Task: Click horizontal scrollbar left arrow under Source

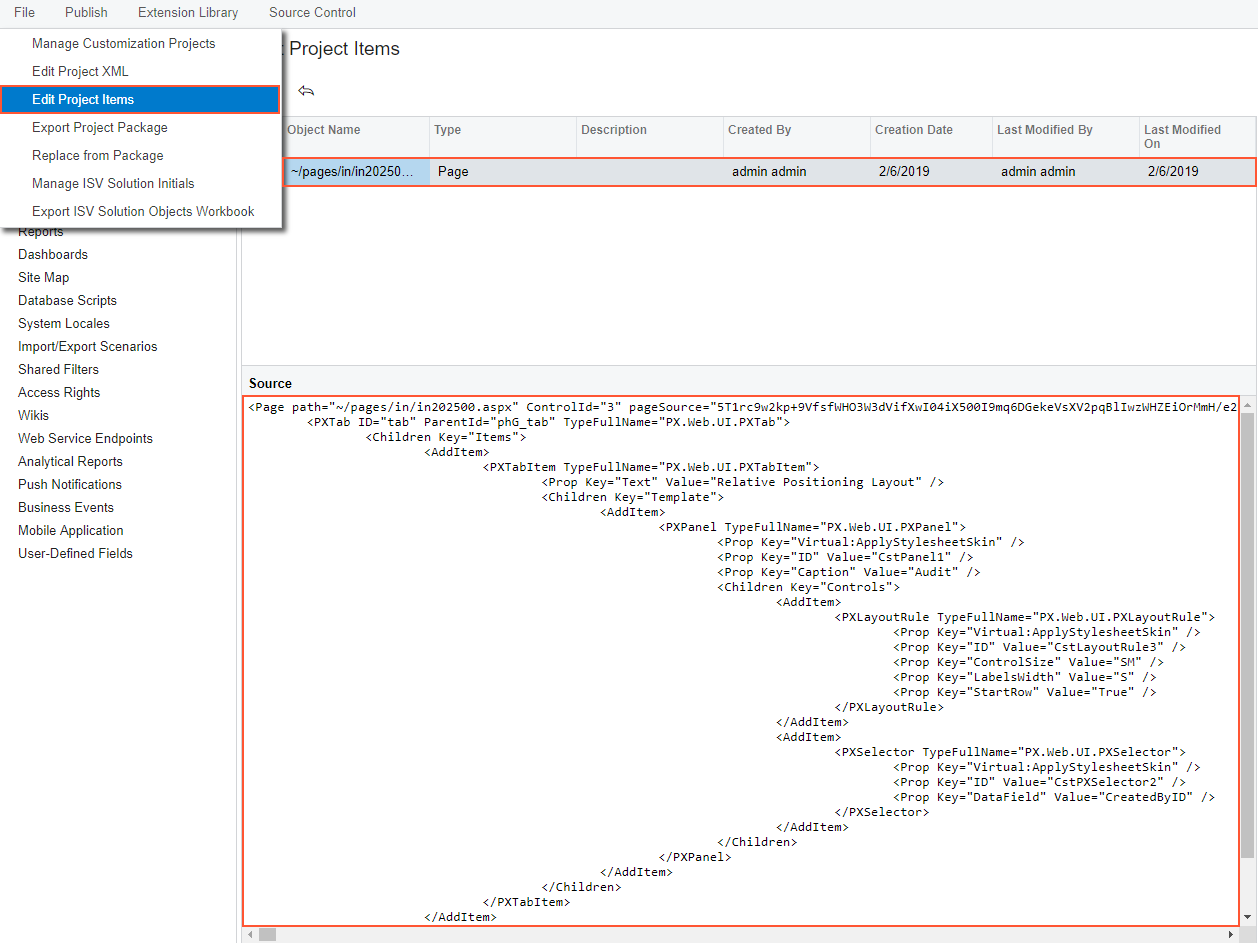Action: [249, 934]
